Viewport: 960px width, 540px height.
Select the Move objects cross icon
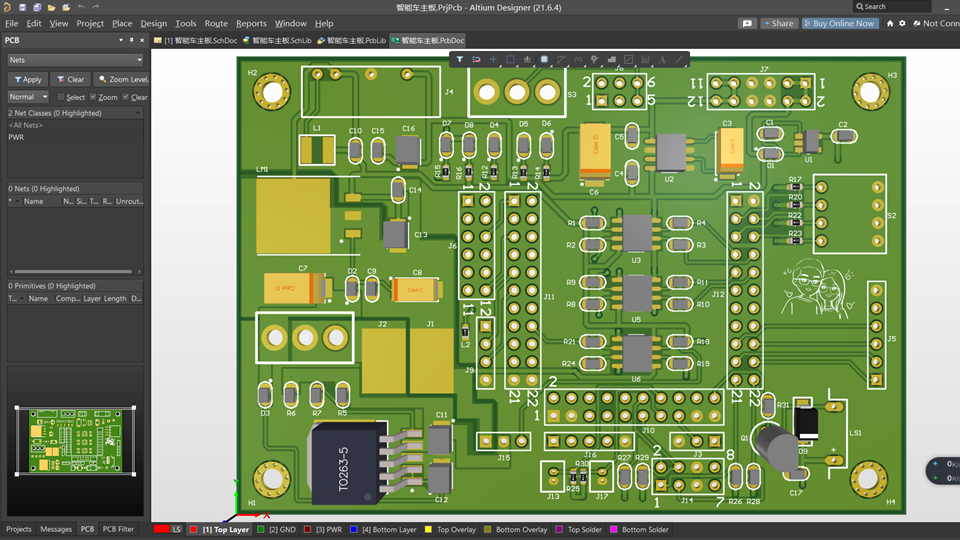click(493, 59)
